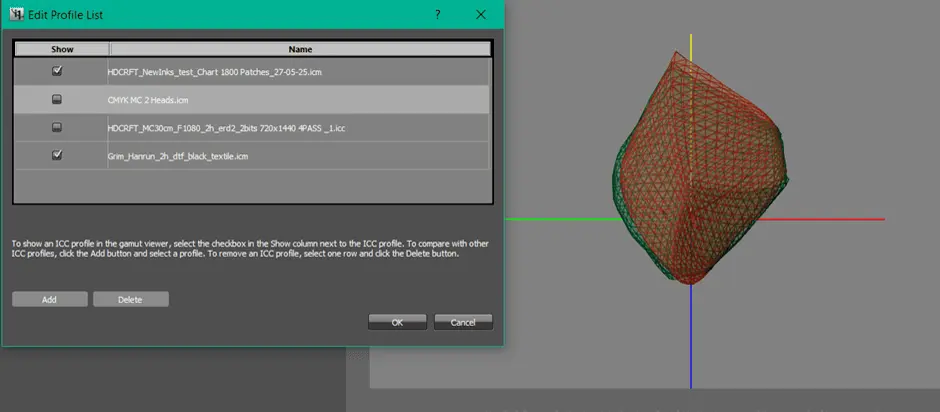The height and width of the screenshot is (412, 940).
Task: Close the Edit Profile List dialog
Action: [481, 14]
